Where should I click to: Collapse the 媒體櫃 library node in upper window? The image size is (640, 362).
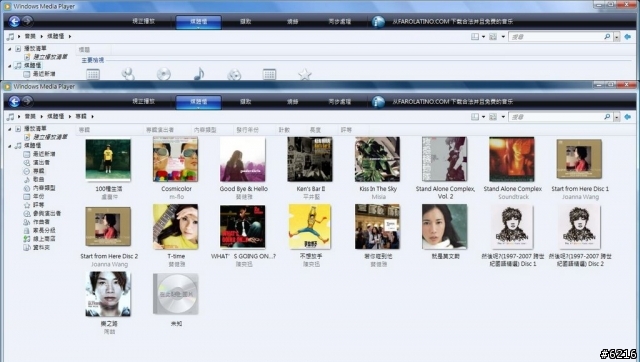(10, 66)
